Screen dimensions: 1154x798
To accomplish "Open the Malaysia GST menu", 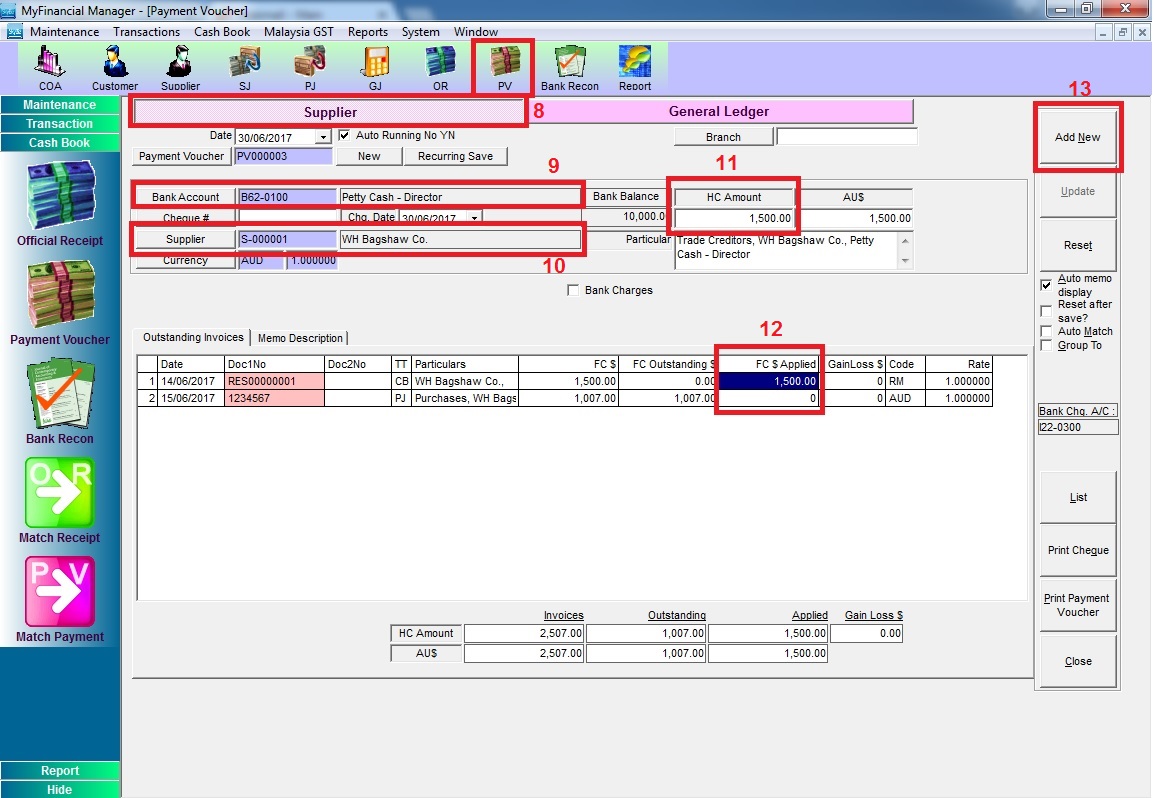I will point(298,31).
